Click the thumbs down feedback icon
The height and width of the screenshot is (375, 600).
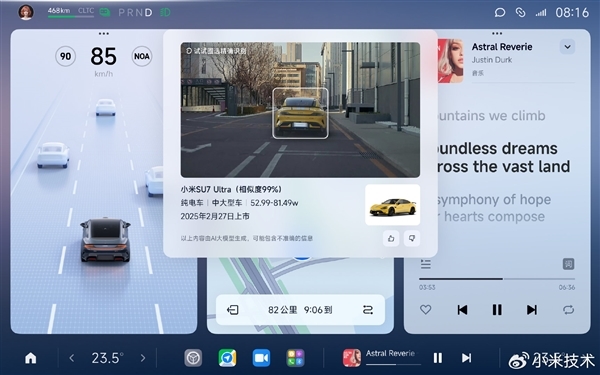point(412,238)
